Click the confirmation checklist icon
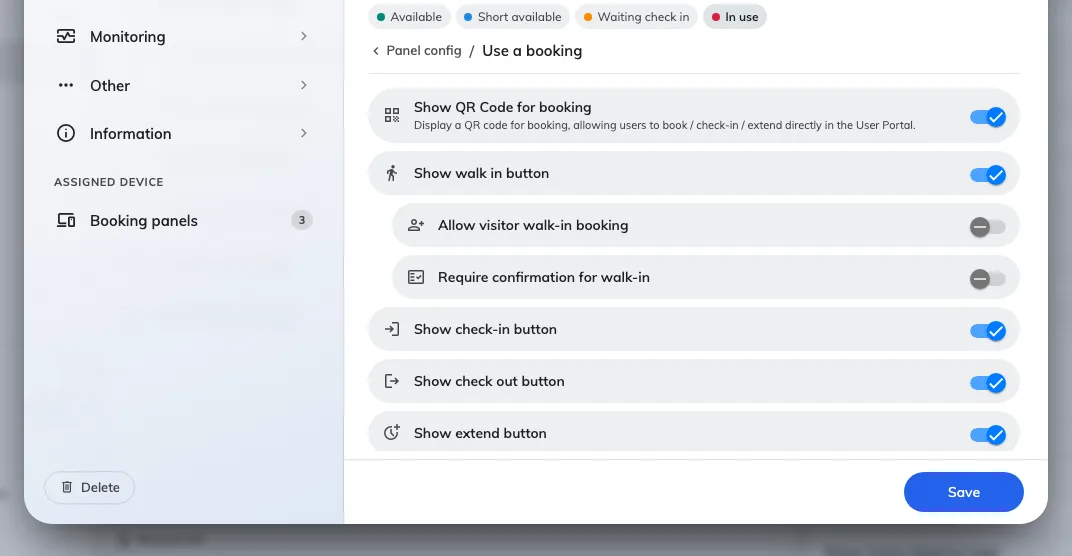 (x=416, y=277)
